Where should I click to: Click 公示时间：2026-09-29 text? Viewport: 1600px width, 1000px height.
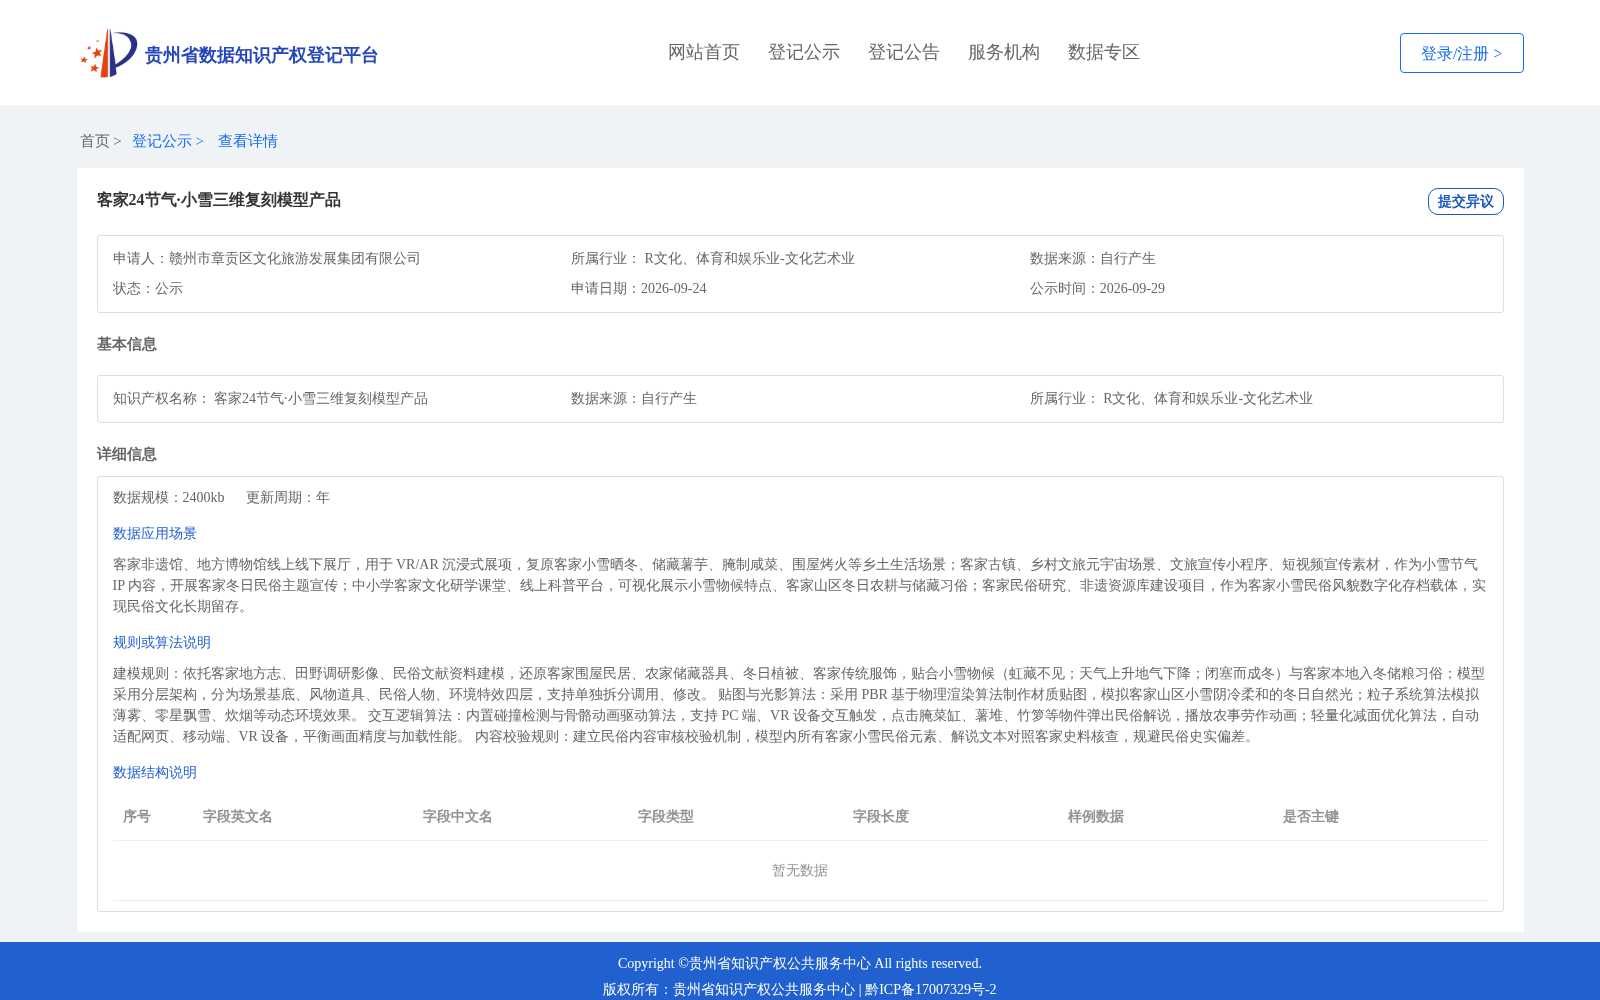coord(1098,288)
